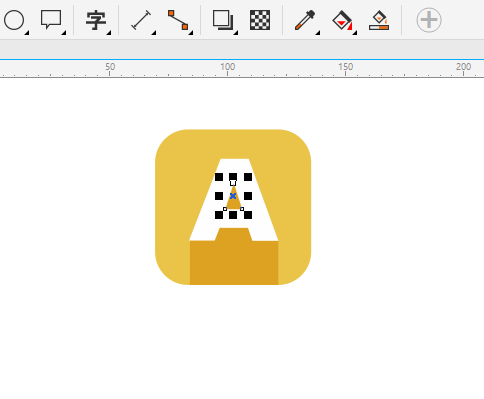Select the Color Eyedropper tool
484x399 pixels.
[x=305, y=20]
